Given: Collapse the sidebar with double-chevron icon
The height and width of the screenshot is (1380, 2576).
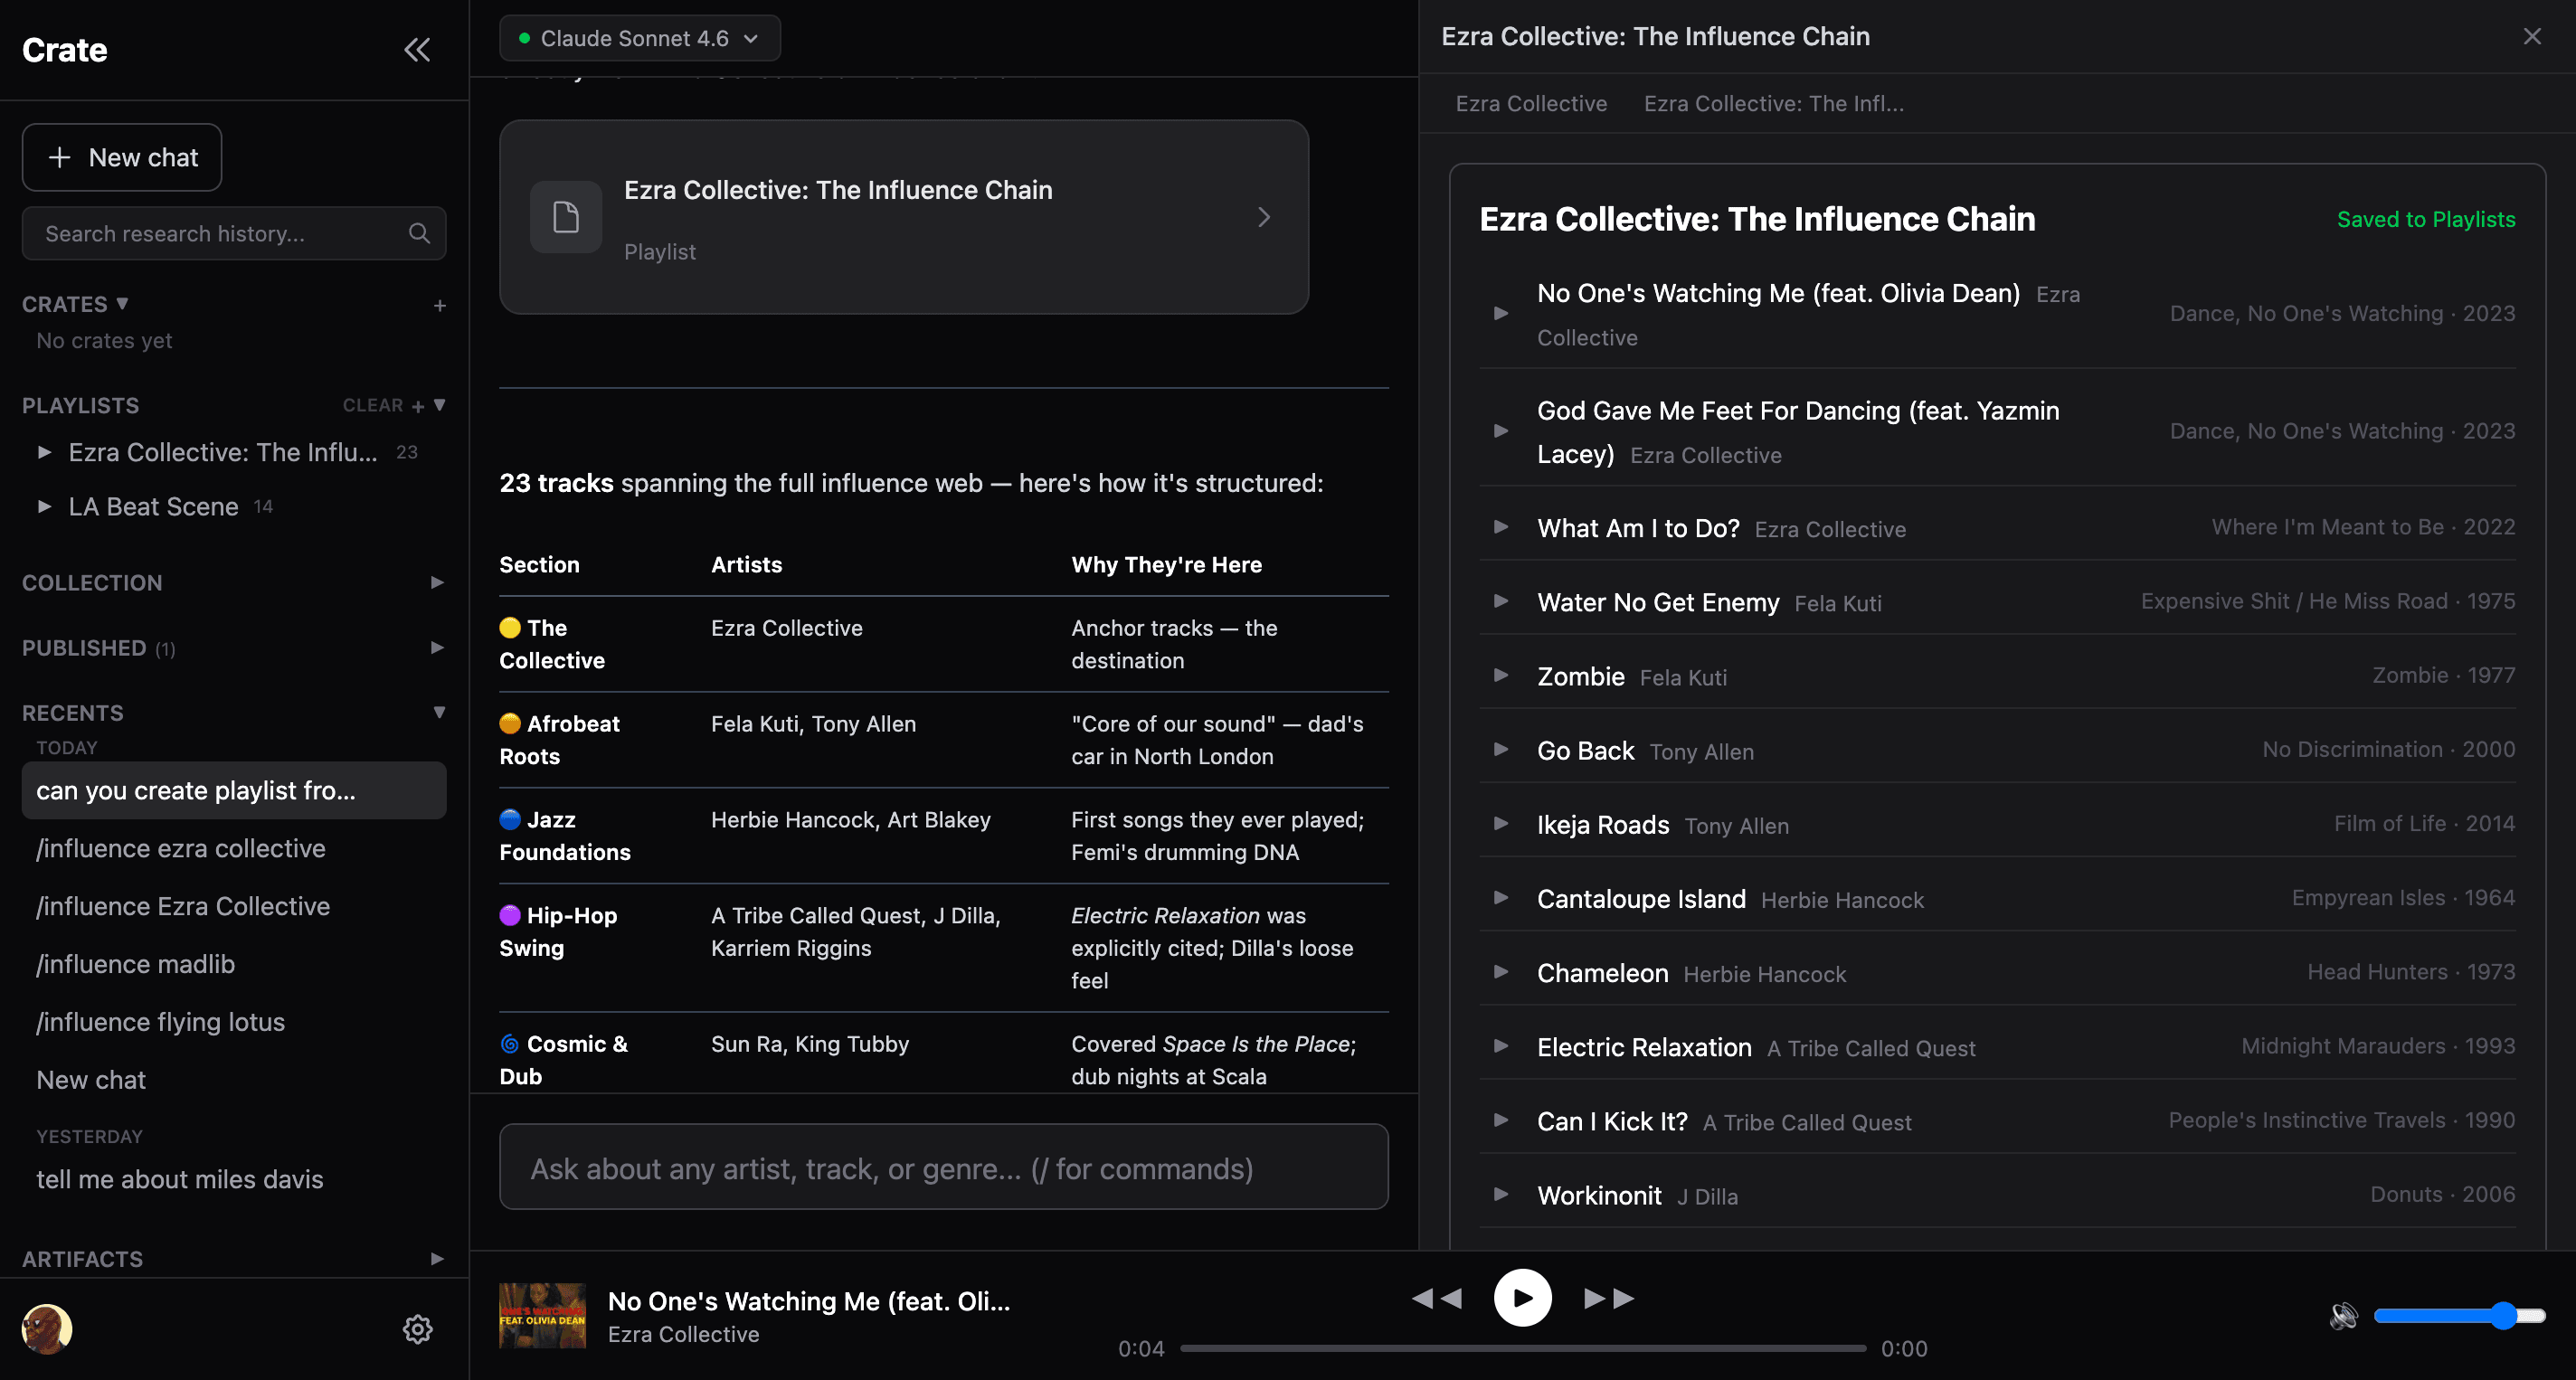Looking at the screenshot, I should pos(417,50).
